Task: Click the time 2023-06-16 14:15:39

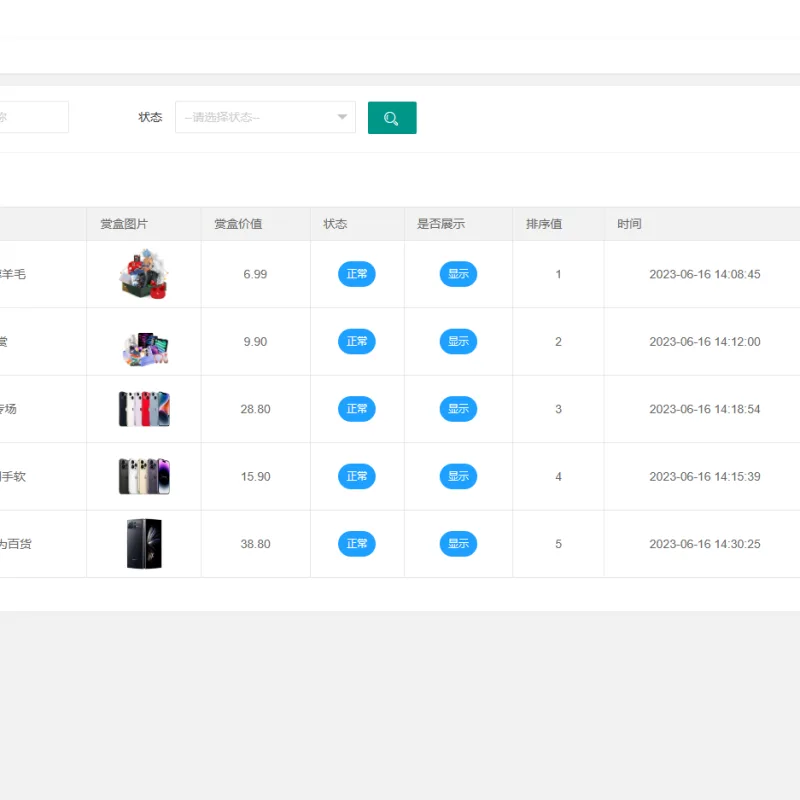Action: point(705,476)
